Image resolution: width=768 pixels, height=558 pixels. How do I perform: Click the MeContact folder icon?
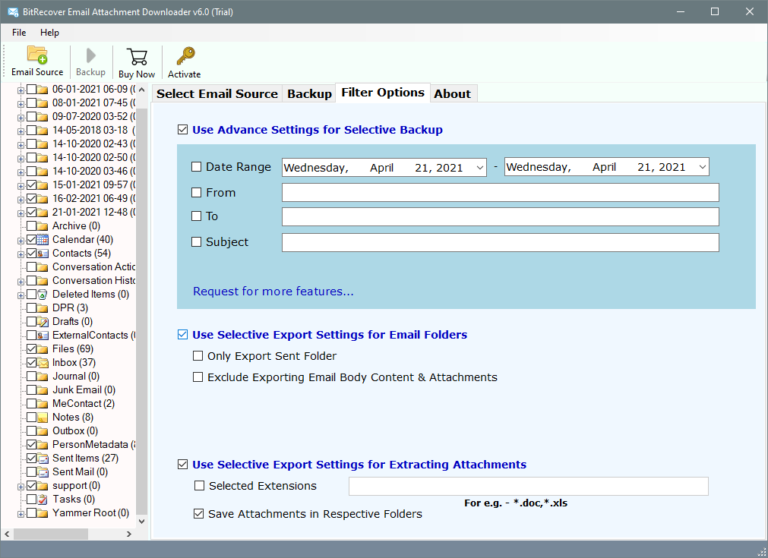[x=43, y=404]
